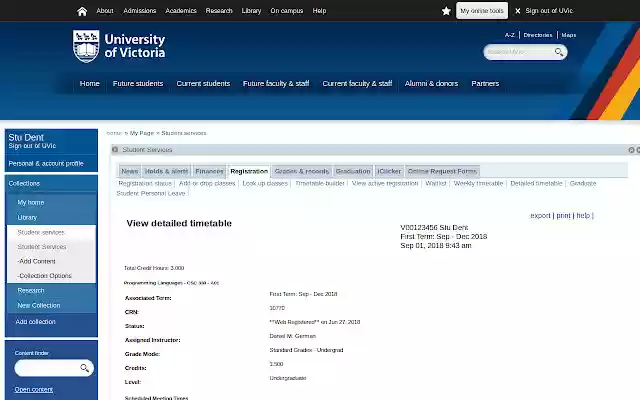Click the print link
This screenshot has width=640, height=400.
tap(563, 216)
